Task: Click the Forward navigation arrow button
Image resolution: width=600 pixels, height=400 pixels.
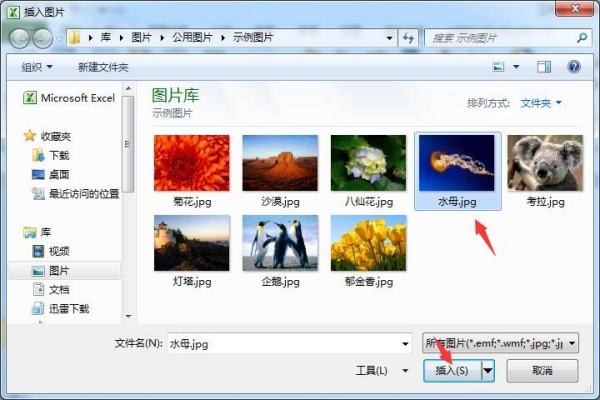Action: 42,38
